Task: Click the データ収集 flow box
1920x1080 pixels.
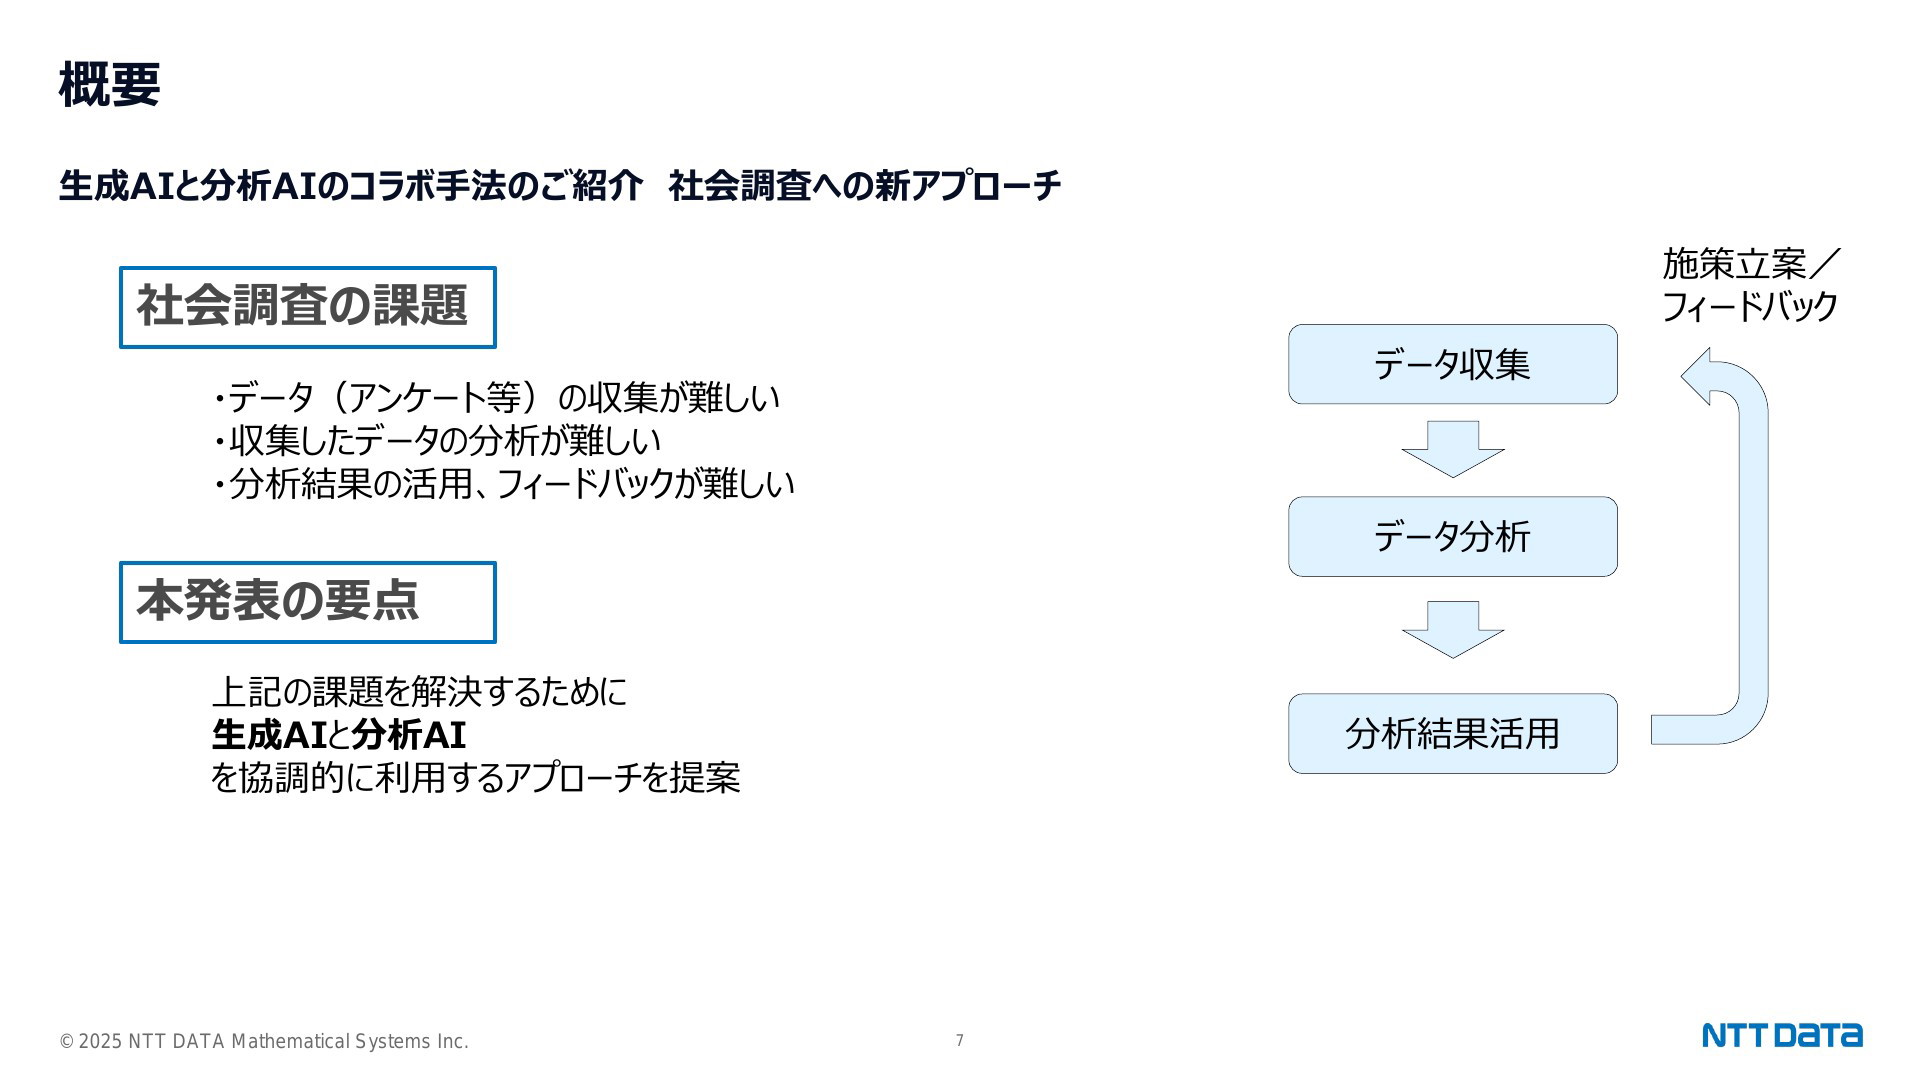Action: pos(1452,364)
